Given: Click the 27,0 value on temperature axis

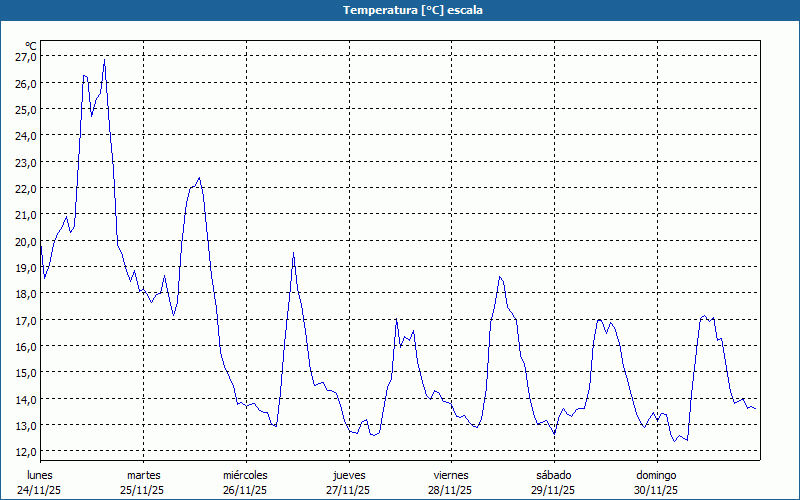Looking at the screenshot, I should coord(26,57).
